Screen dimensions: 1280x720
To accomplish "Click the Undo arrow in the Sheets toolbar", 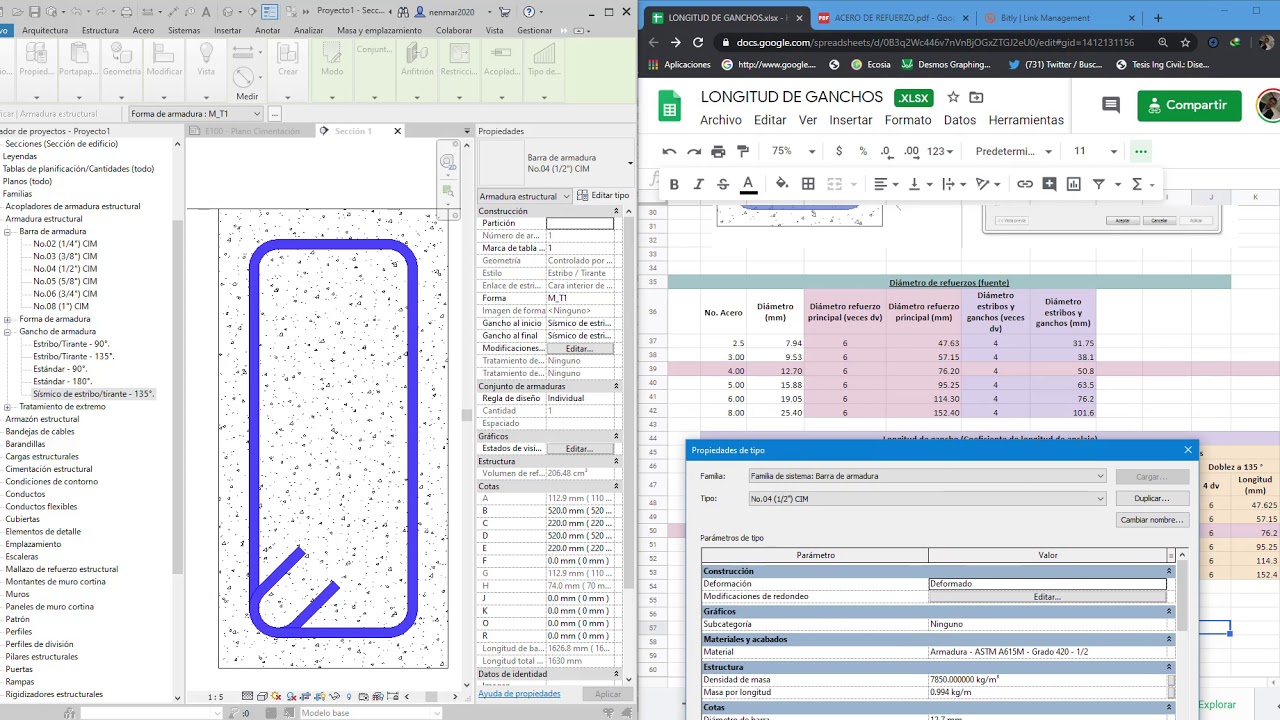I will point(669,152).
